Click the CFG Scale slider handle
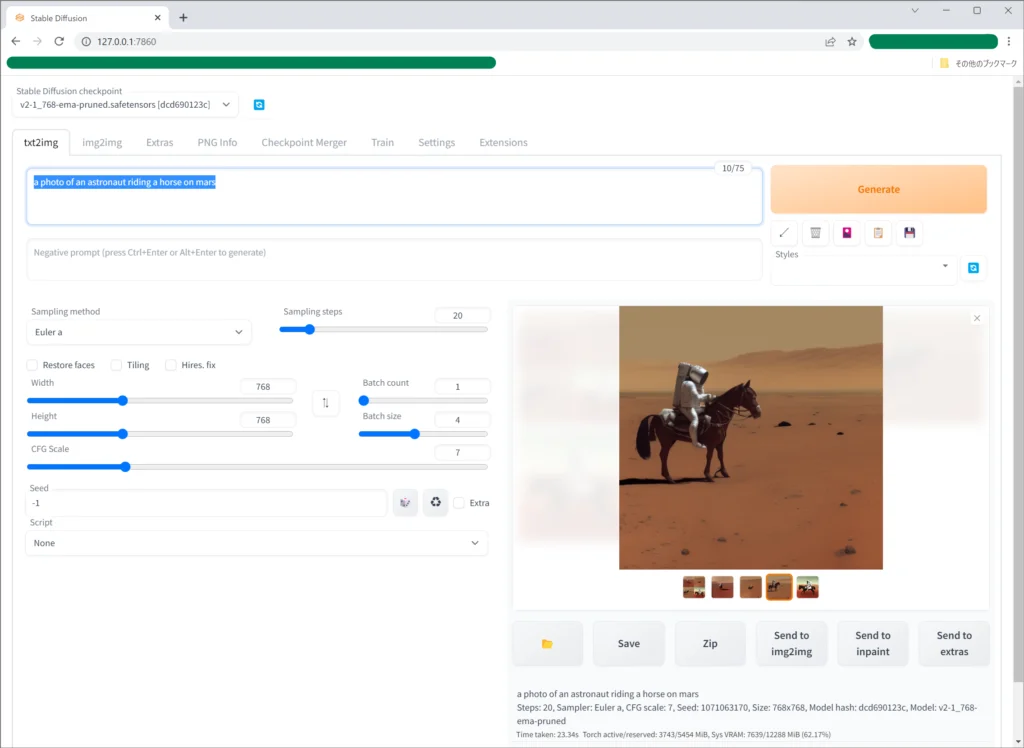Image resolution: width=1024 pixels, height=748 pixels. pyautogui.click(x=125, y=466)
